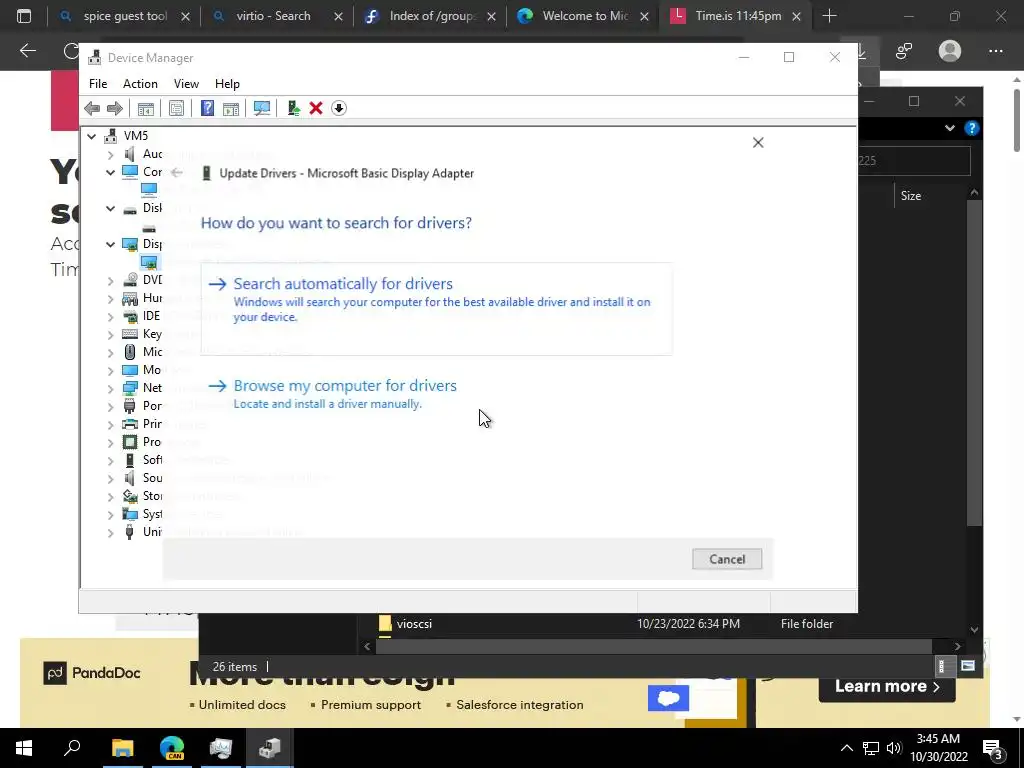
Task: Click the Print queues category icon
Action: point(130,424)
